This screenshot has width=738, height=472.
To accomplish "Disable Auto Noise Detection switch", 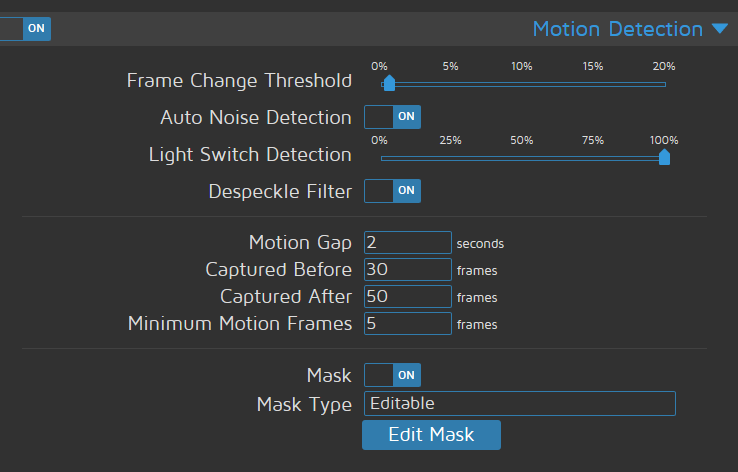I will click(x=392, y=117).
